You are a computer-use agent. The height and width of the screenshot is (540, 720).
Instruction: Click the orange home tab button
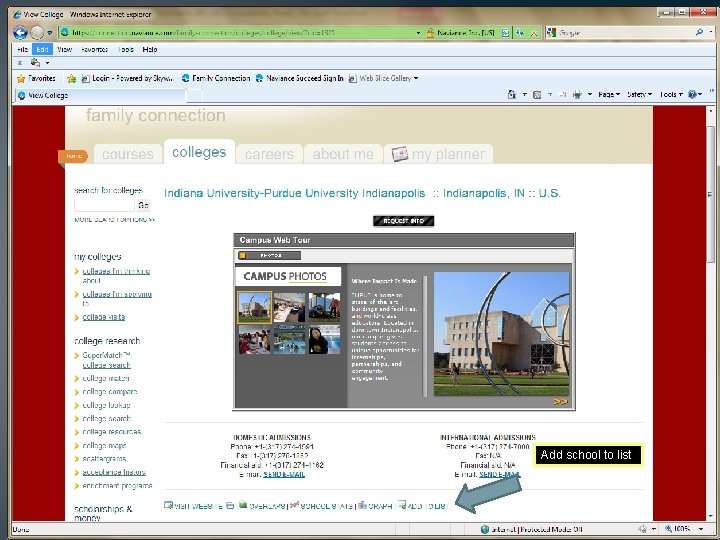tap(73, 156)
